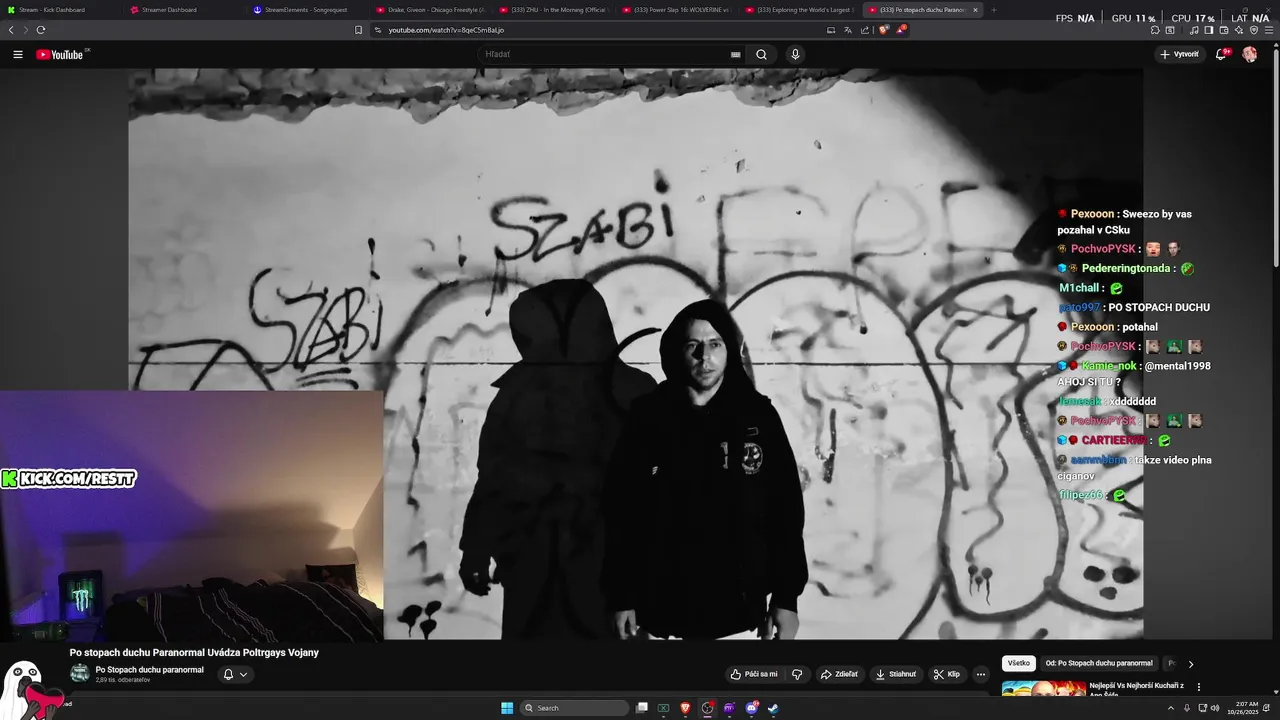The height and width of the screenshot is (720, 1280).
Task: Click the Windows taskbar Search box
Action: click(x=576, y=708)
